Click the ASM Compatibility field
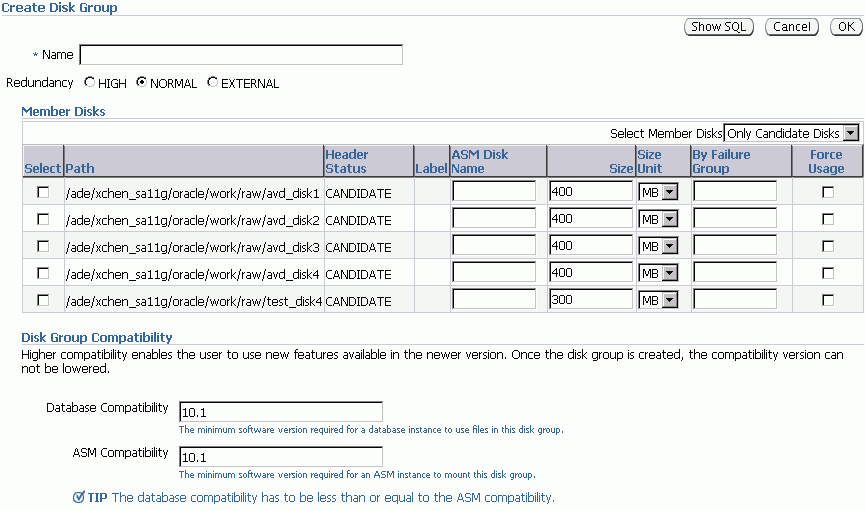Image resolution: width=865 pixels, height=511 pixels. 281,457
